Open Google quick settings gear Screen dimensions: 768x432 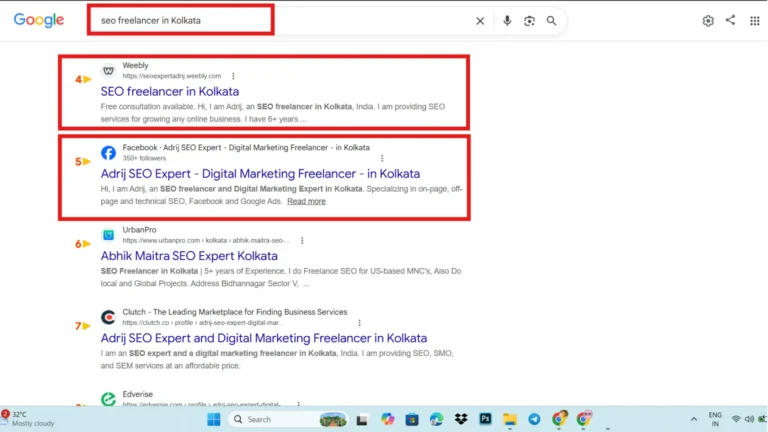[708, 21]
